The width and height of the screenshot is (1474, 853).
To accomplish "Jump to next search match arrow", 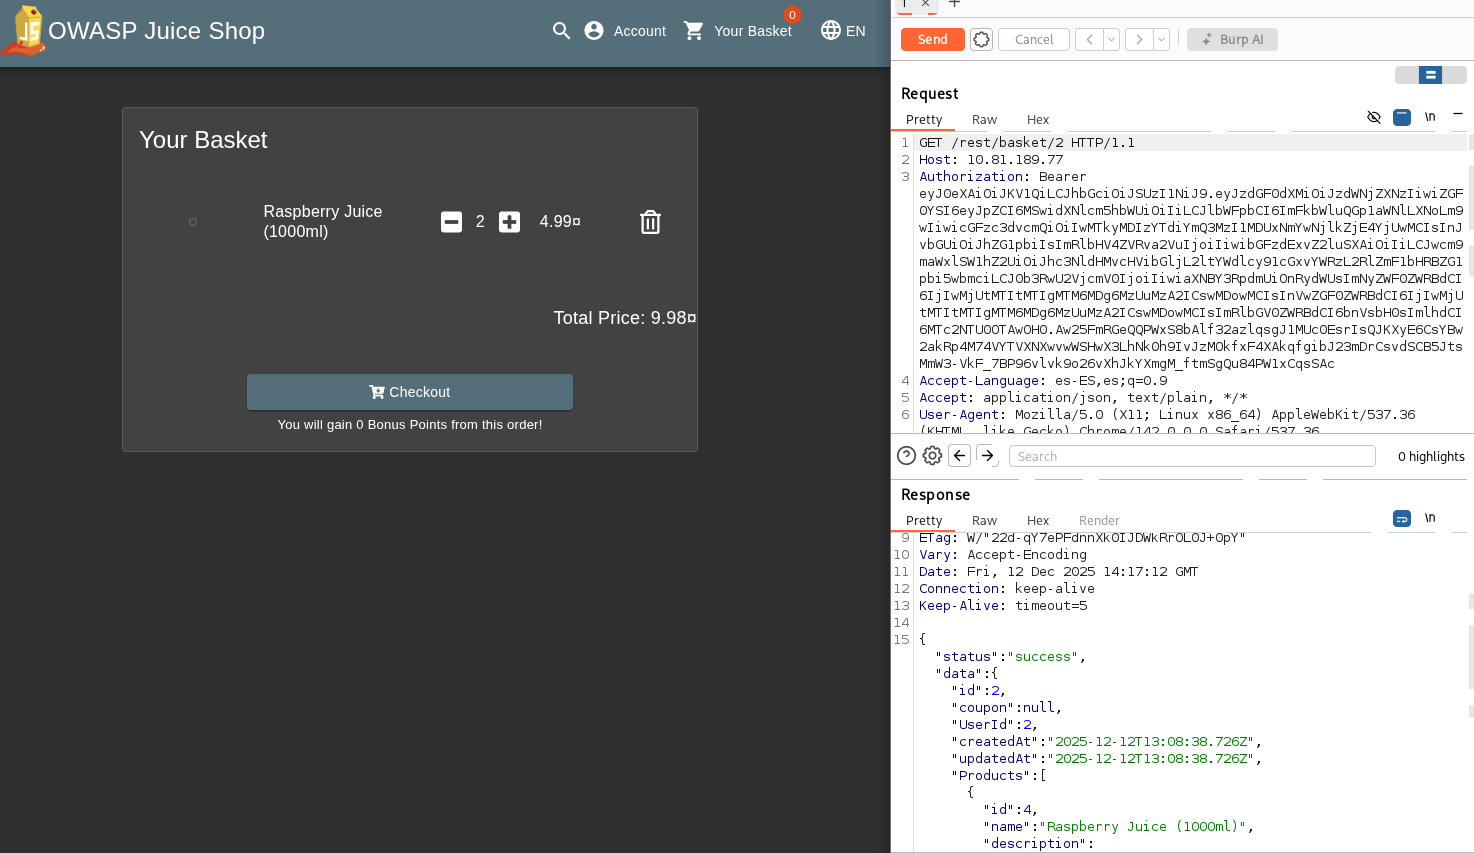I will (x=987, y=455).
